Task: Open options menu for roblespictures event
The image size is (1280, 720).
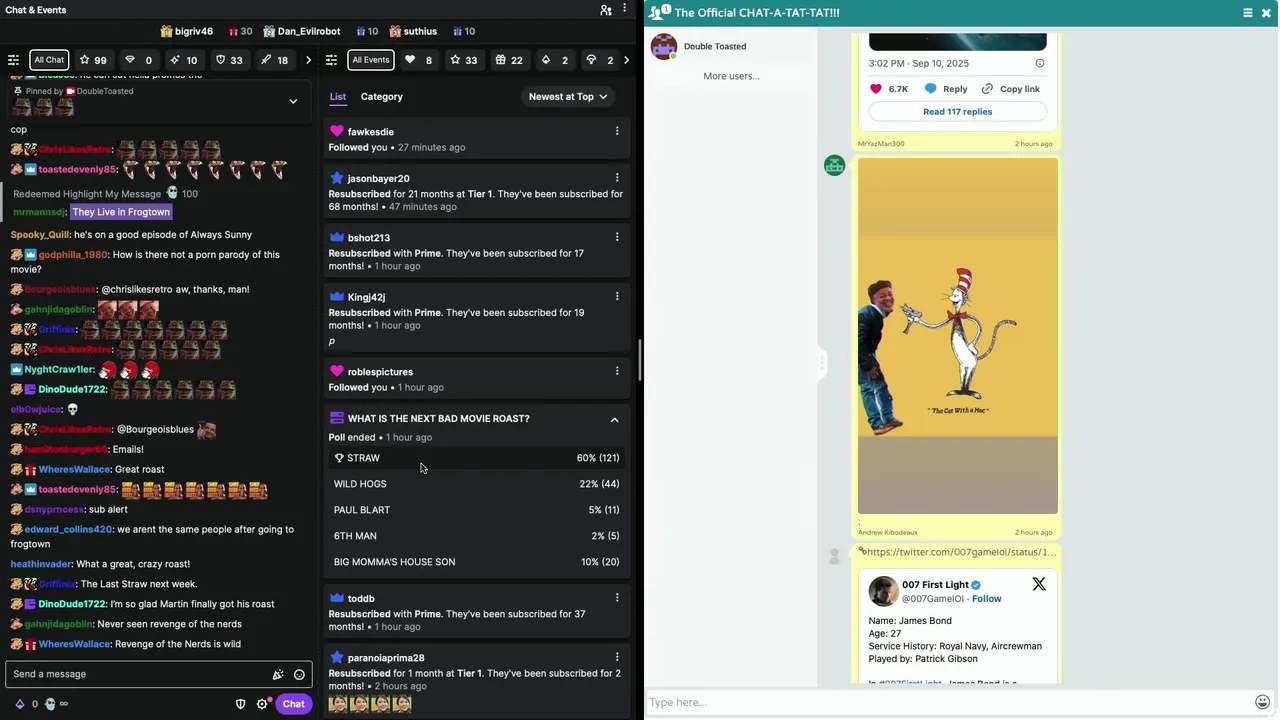Action: tap(617, 371)
